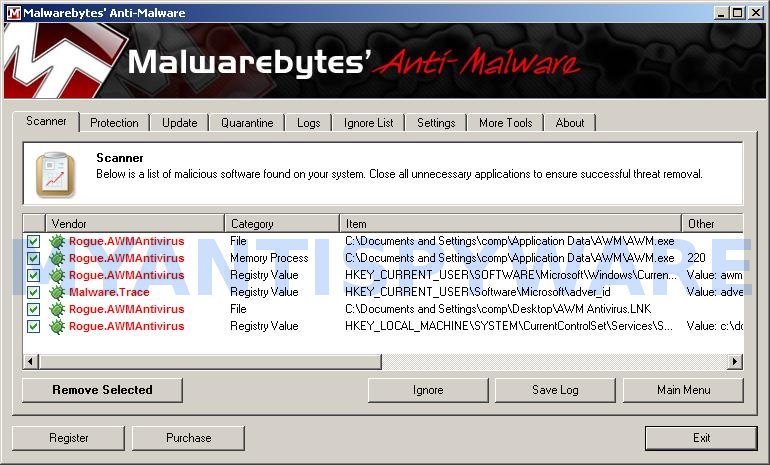Uncheck the Memory Process entry checkbox
770x465 pixels.
(x=33, y=258)
